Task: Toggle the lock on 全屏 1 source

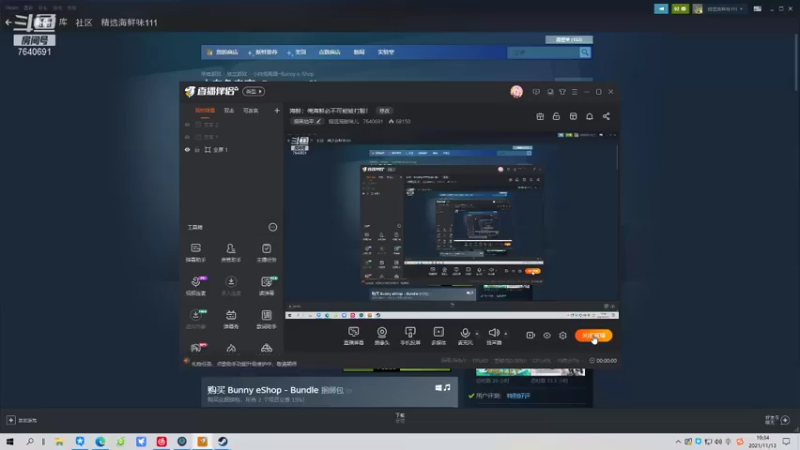Action: tap(197, 149)
